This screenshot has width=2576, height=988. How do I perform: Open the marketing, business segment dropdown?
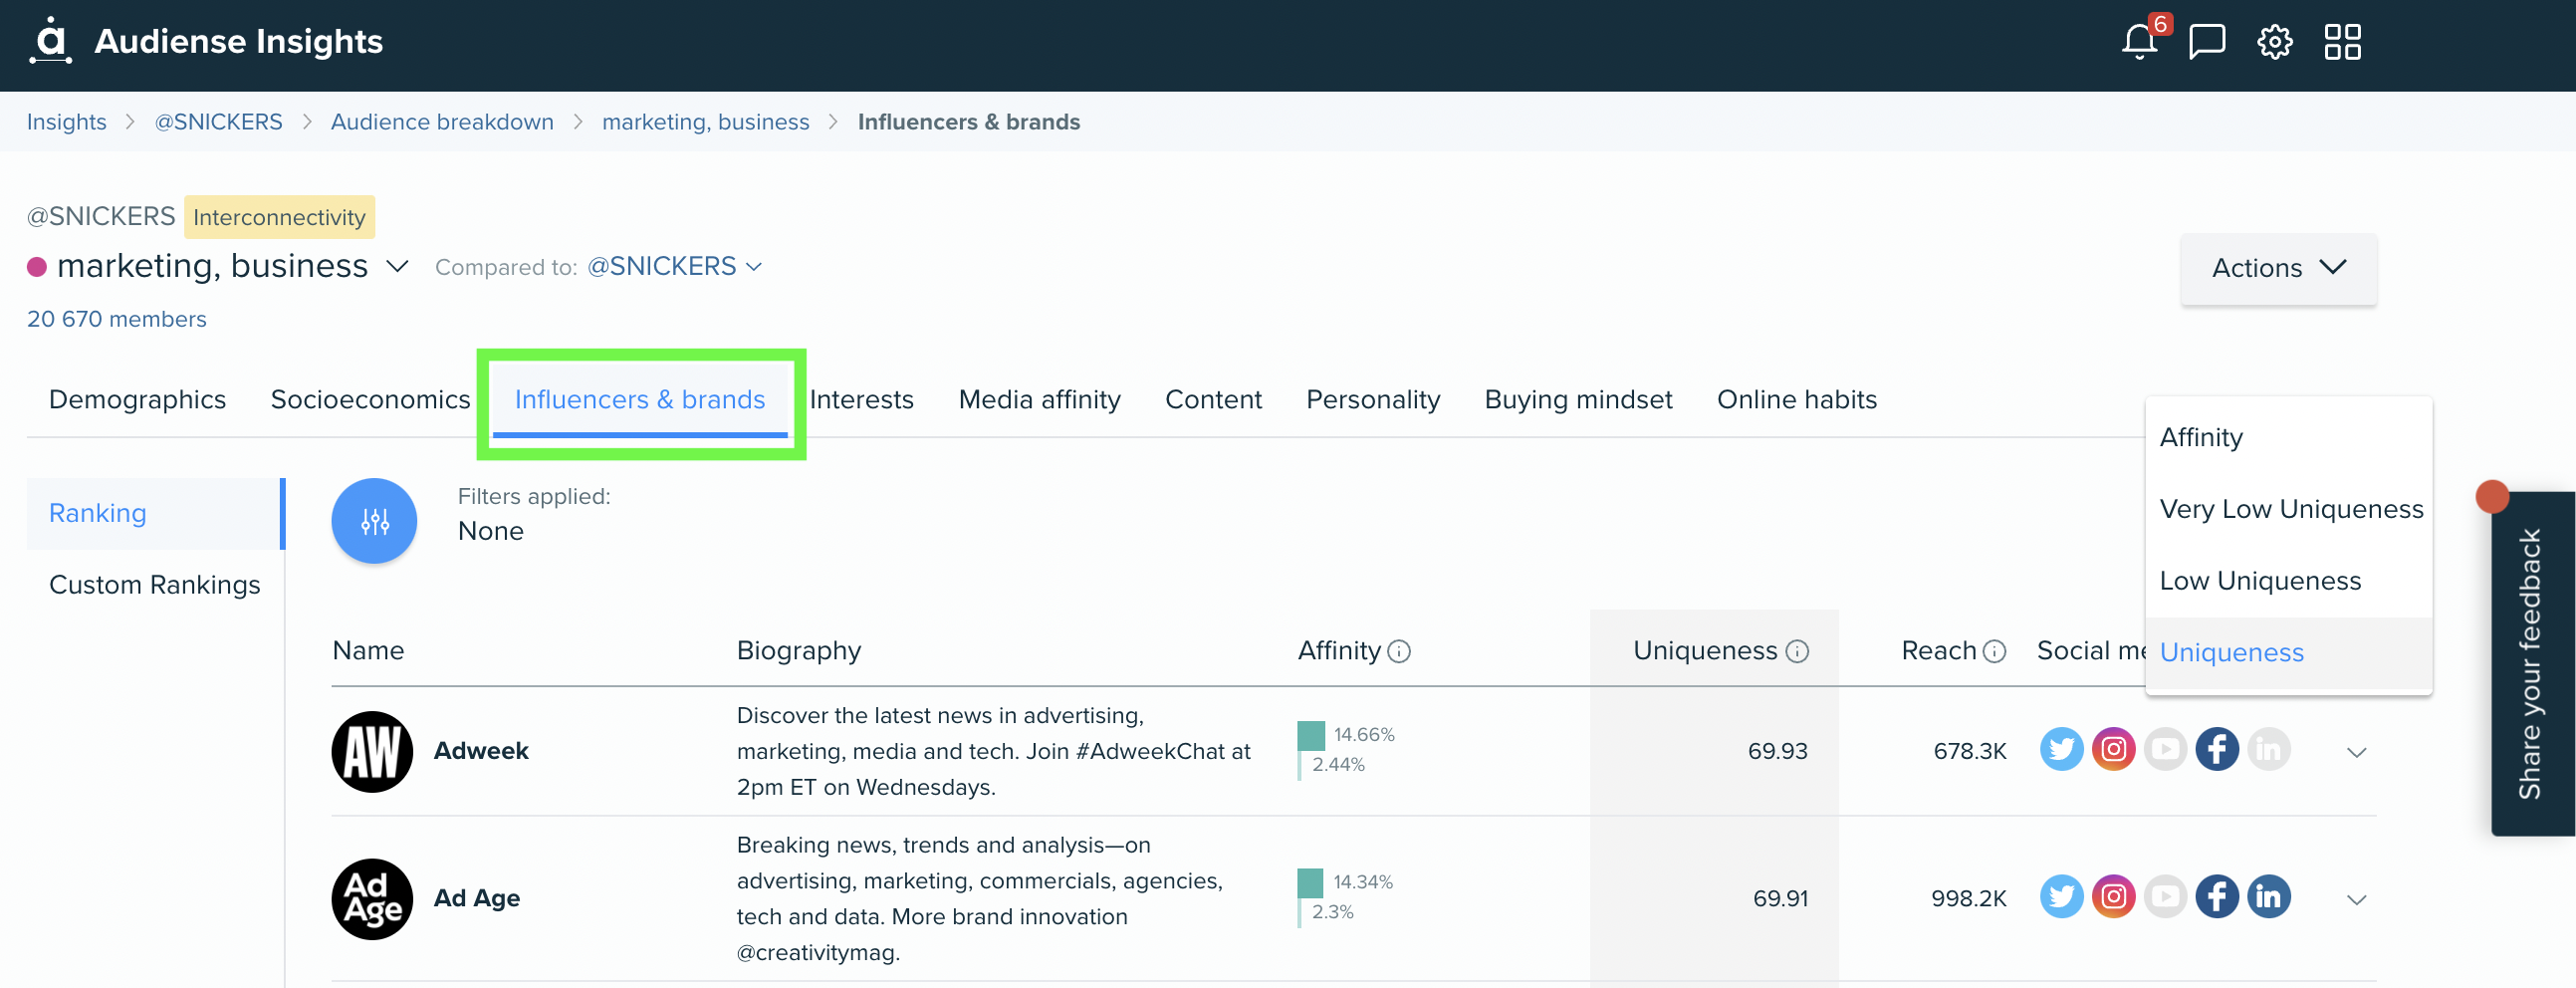[397, 267]
